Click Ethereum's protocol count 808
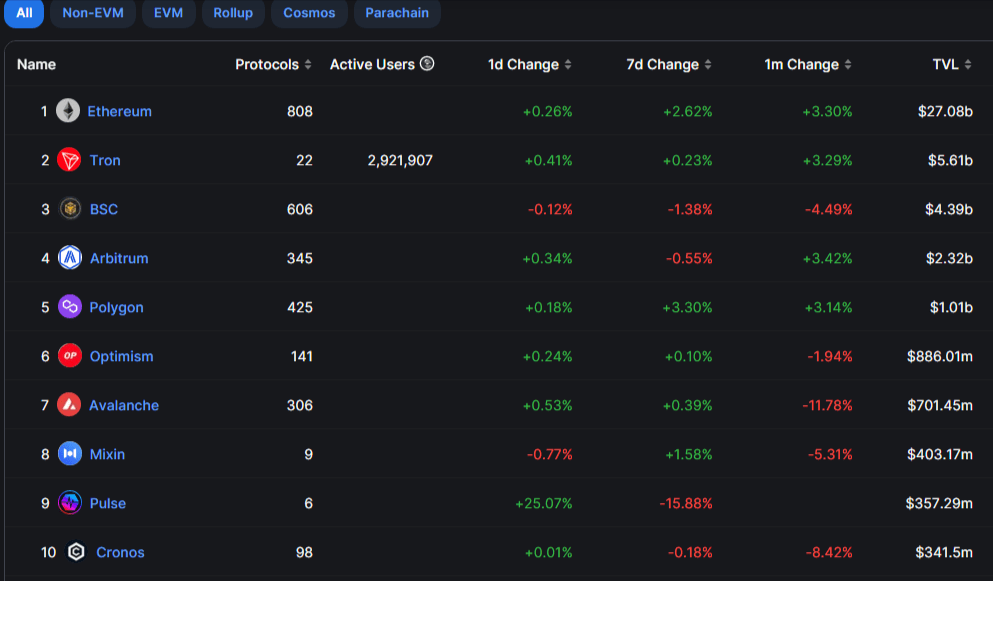The width and height of the screenshot is (993, 618). (300, 111)
